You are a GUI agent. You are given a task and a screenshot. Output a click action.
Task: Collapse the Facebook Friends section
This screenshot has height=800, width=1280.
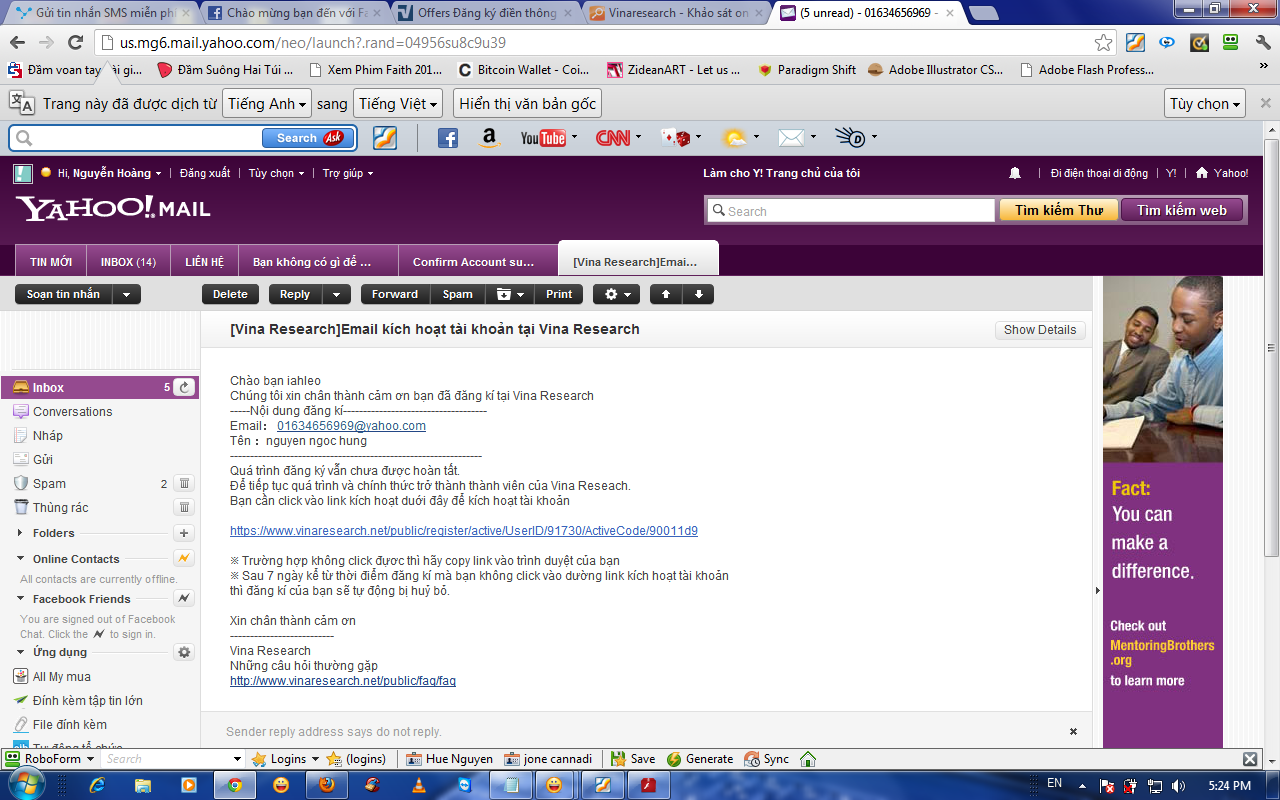(x=20, y=599)
